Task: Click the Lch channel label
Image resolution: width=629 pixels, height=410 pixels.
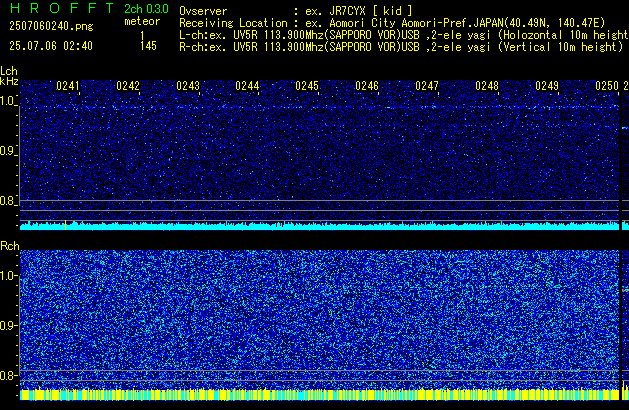Action: point(9,71)
